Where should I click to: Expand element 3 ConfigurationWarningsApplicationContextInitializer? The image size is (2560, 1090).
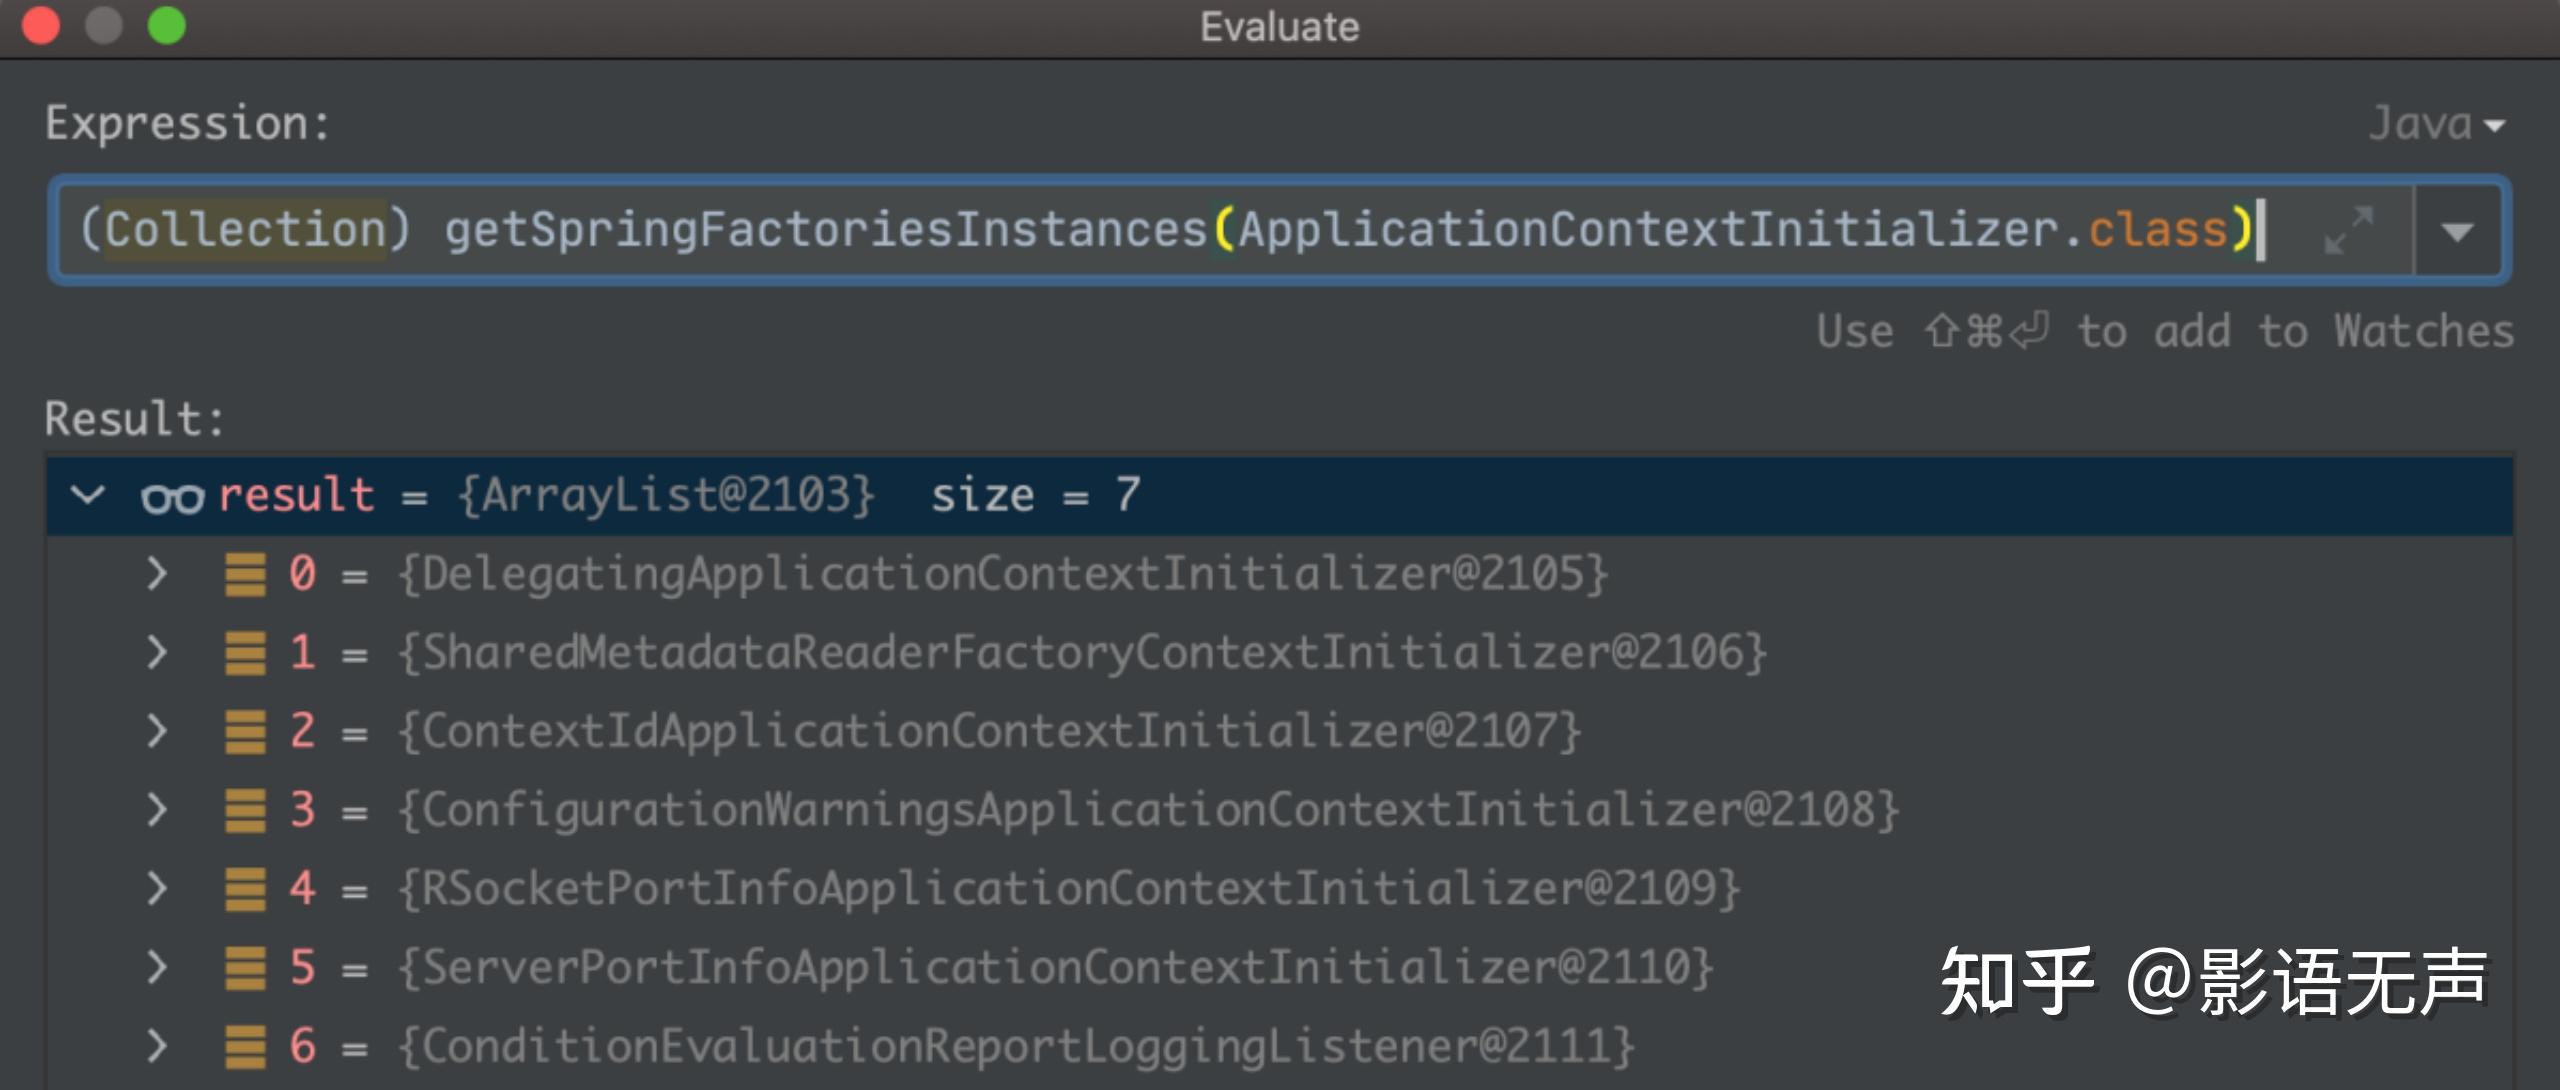click(155, 809)
